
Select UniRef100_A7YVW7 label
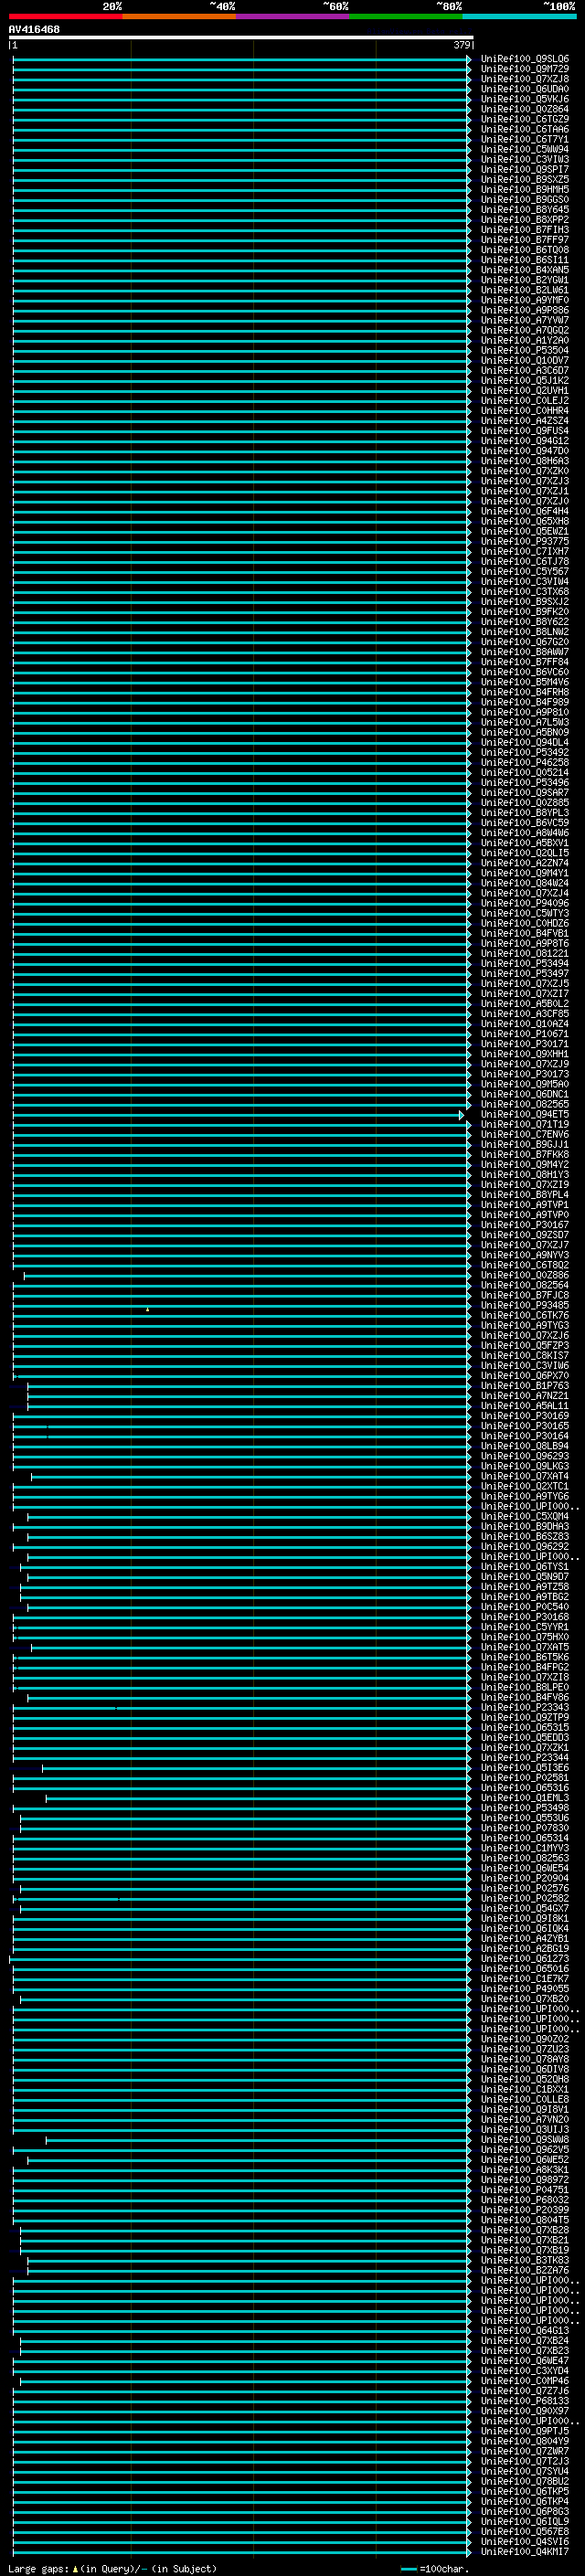pos(525,320)
